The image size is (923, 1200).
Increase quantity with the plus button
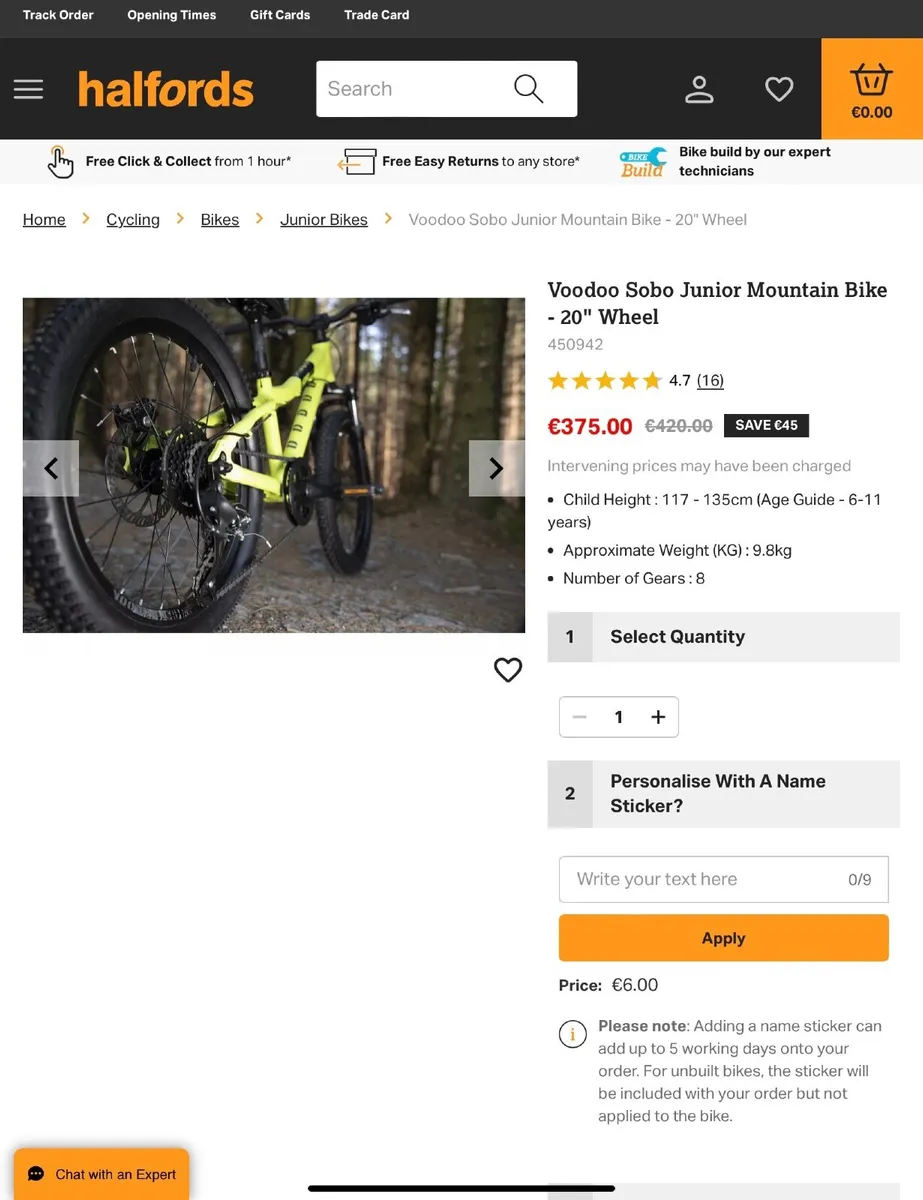pos(658,717)
